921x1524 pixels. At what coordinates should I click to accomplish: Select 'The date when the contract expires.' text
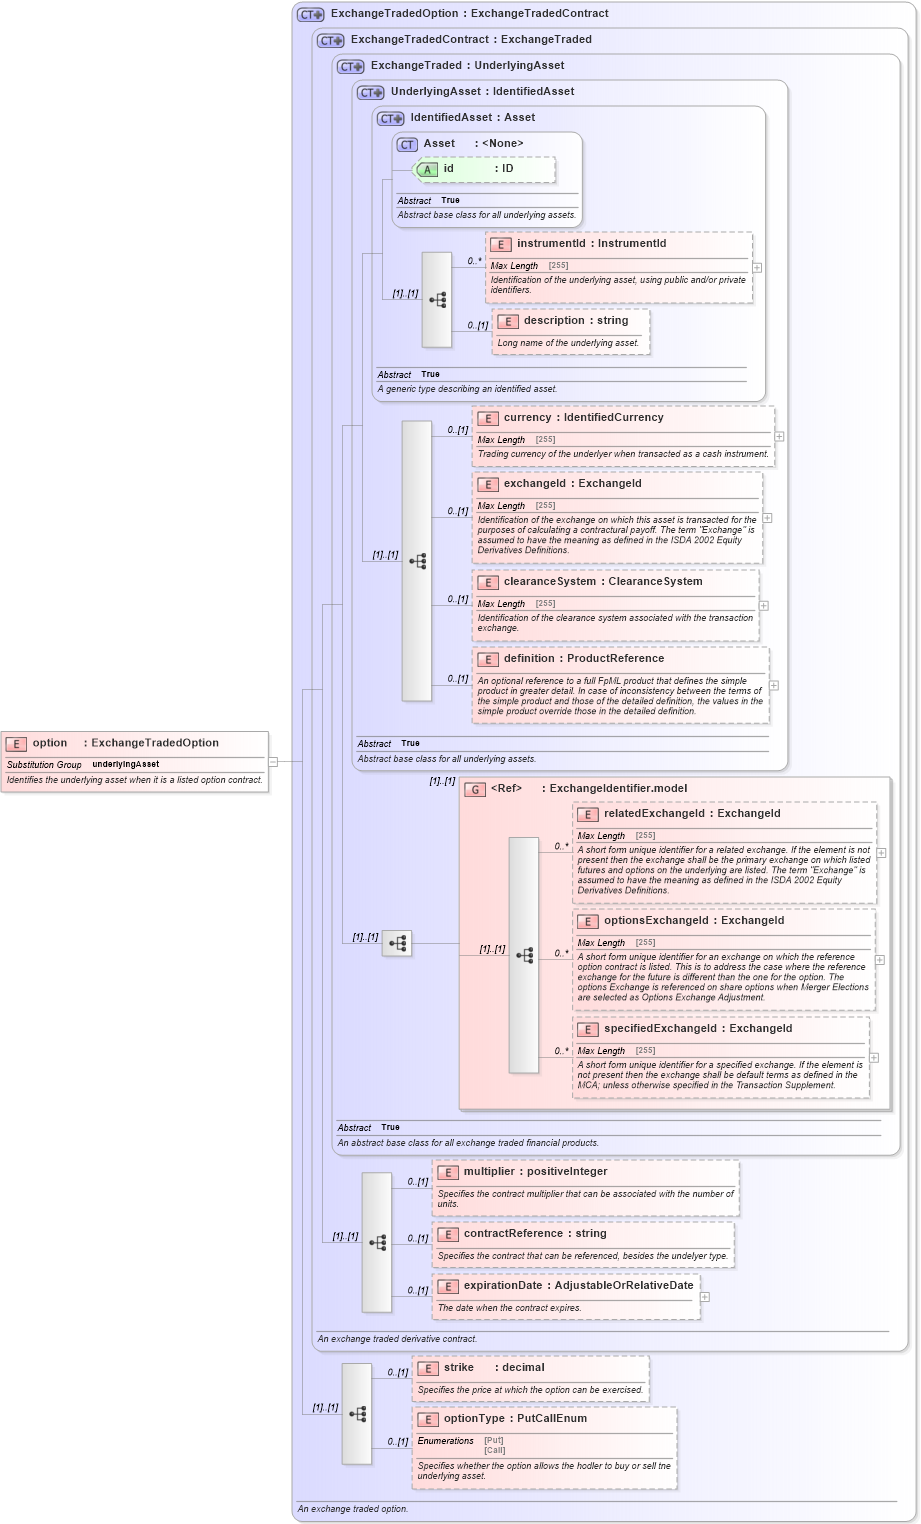coord(510,1308)
